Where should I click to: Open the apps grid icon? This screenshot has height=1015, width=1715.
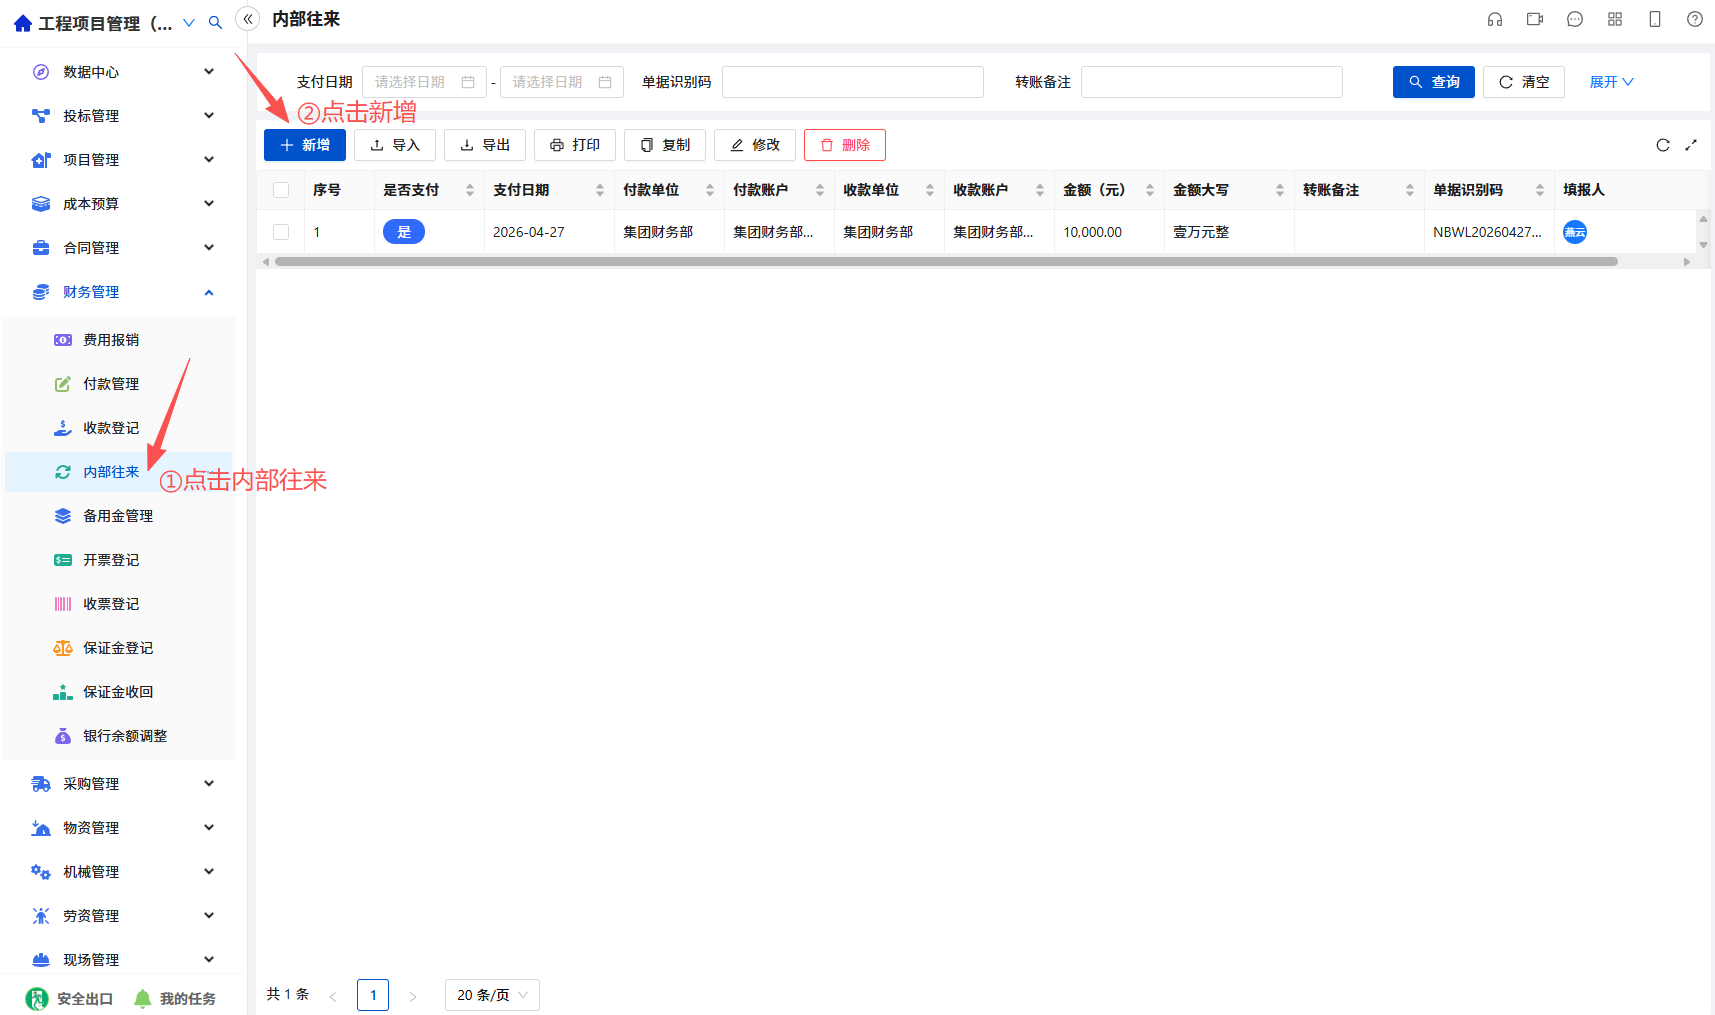pos(1615,19)
